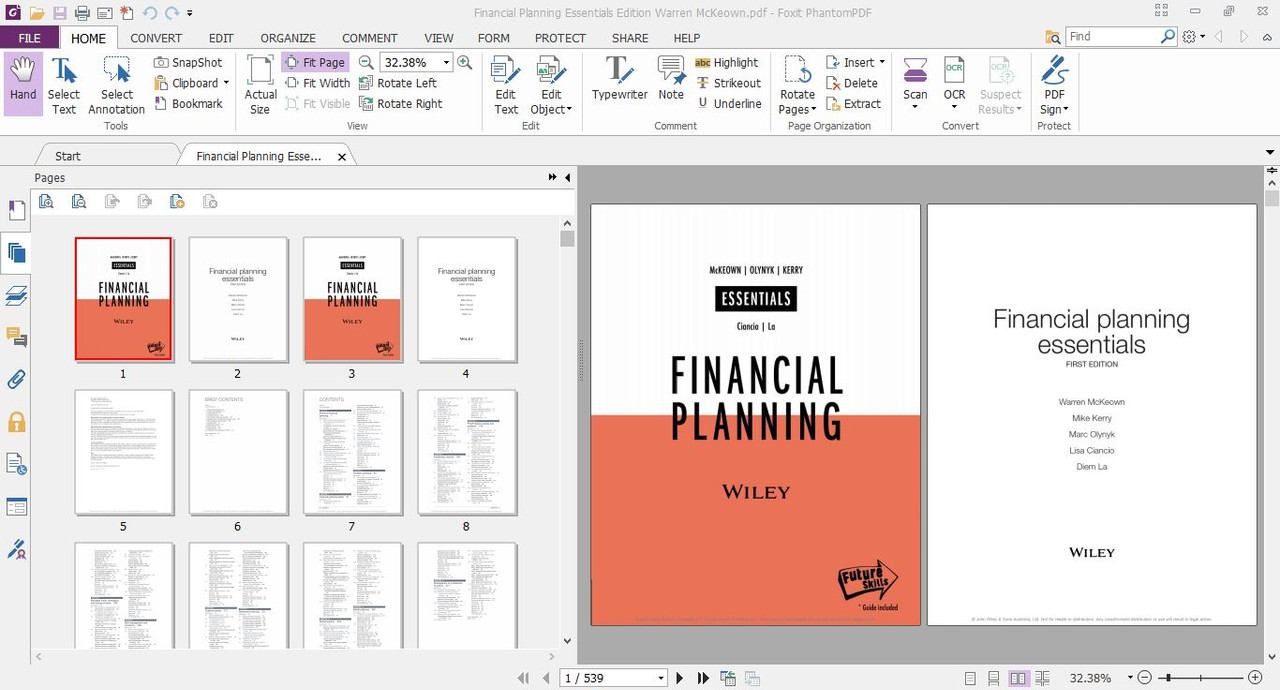Screen dimensions: 1280x690
Task: Choose the Strikeout markup tool
Action: click(728, 83)
